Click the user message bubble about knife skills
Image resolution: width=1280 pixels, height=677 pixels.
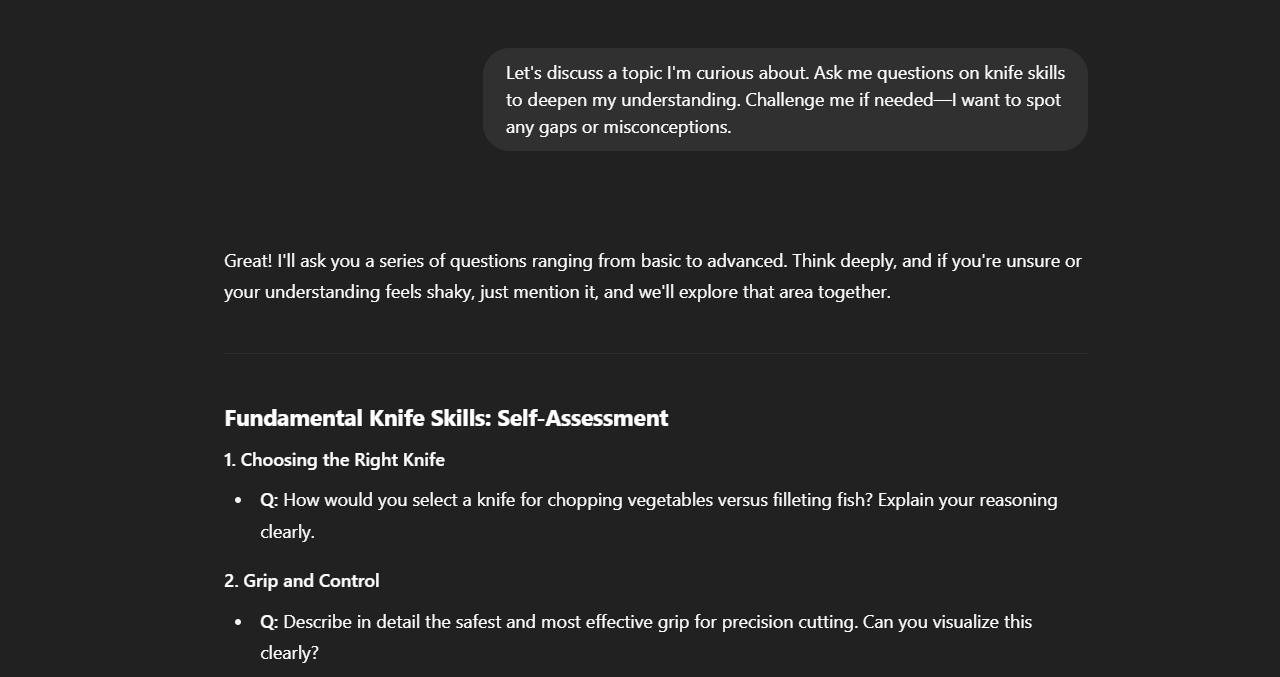(x=785, y=100)
